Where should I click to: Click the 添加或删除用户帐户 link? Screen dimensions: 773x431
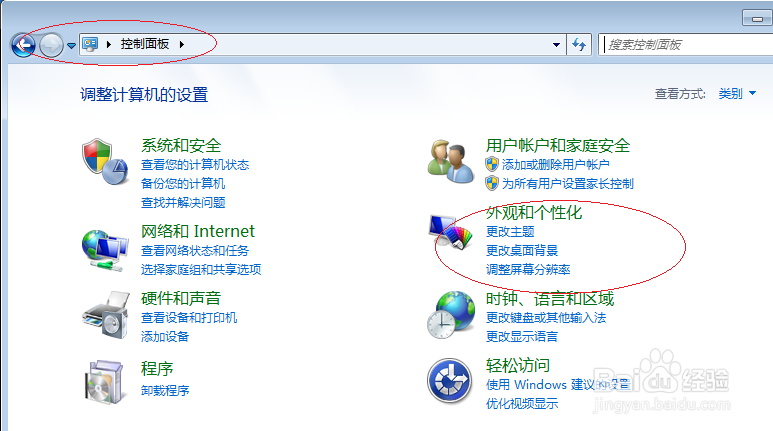pos(556,164)
